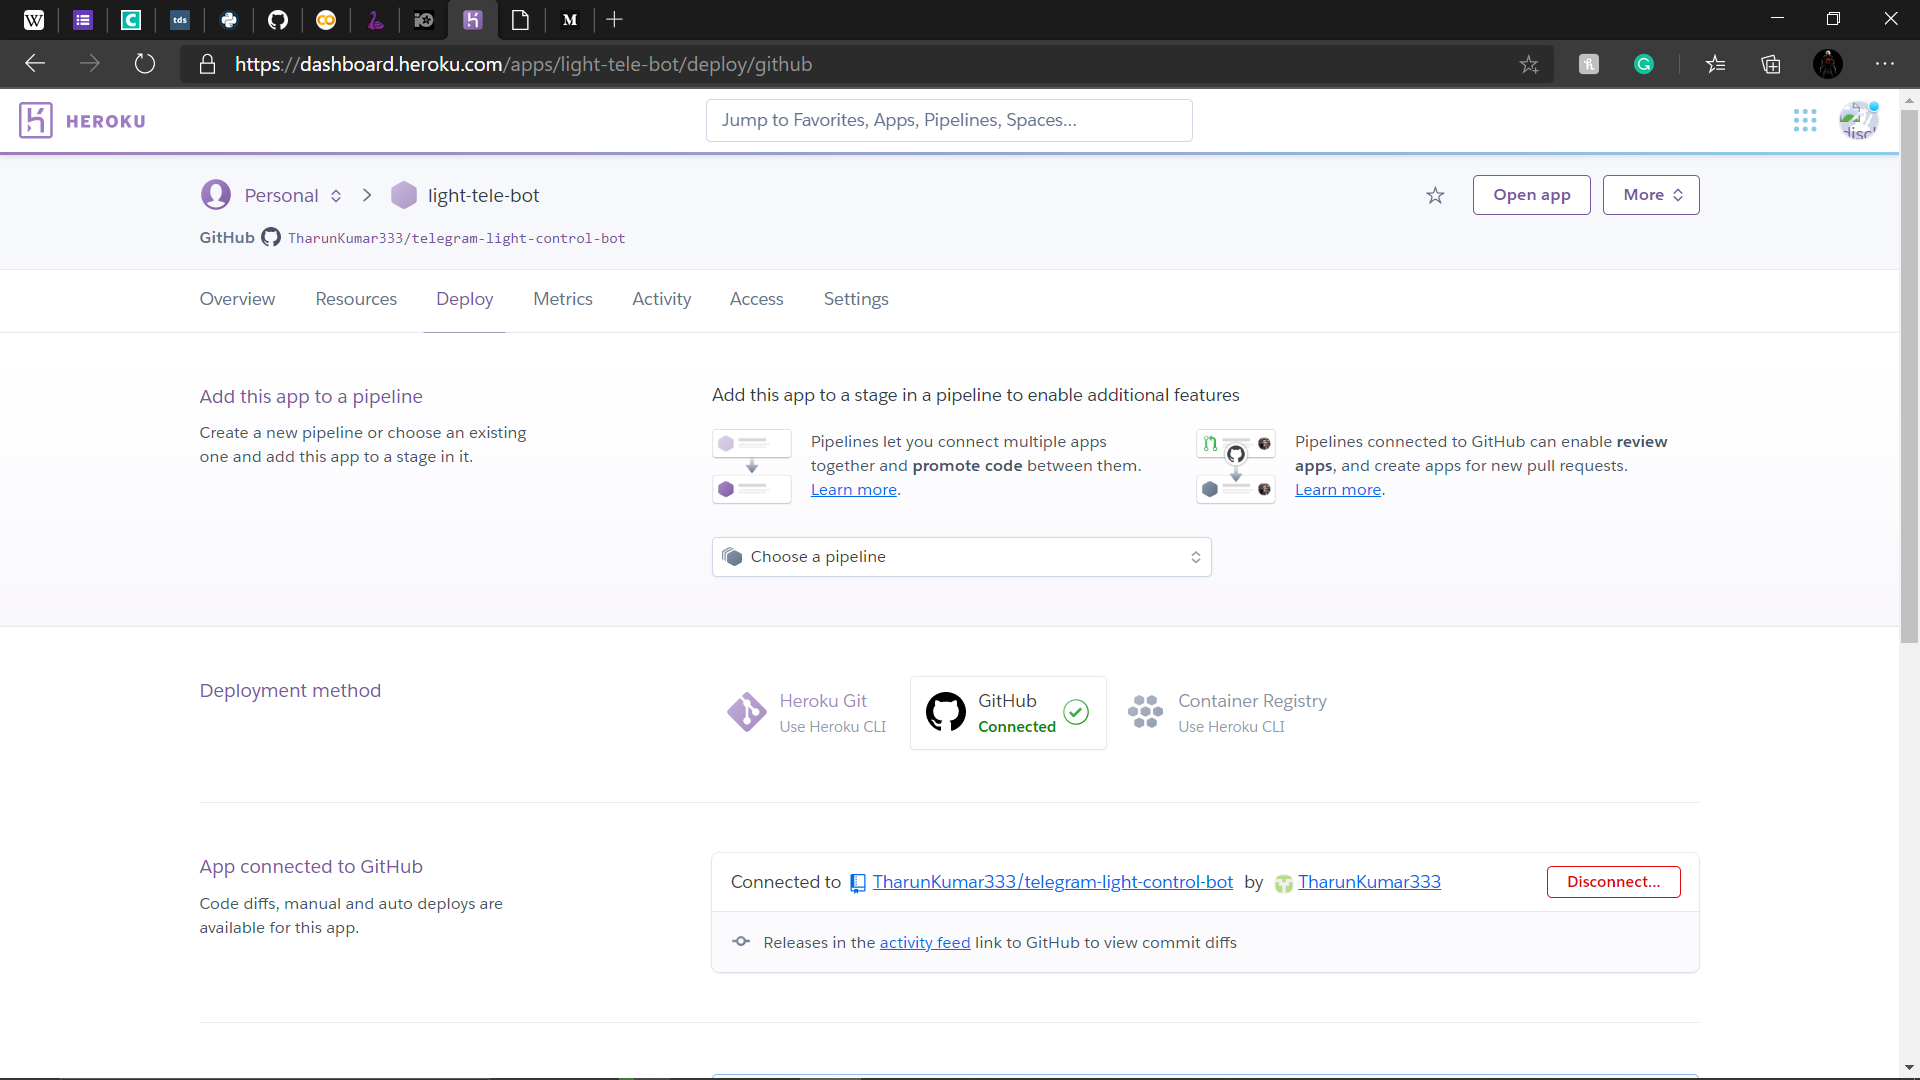This screenshot has width=1920, height=1080.
Task: Open the More dropdown menu
Action: [1651, 195]
